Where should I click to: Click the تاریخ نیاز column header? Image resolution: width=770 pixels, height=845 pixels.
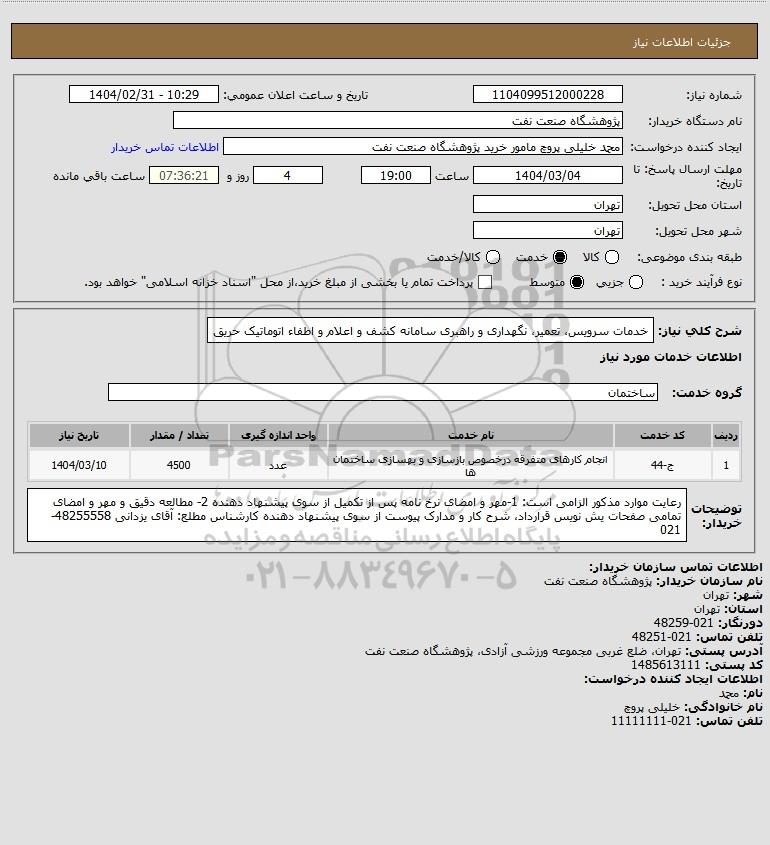[x=79, y=435]
